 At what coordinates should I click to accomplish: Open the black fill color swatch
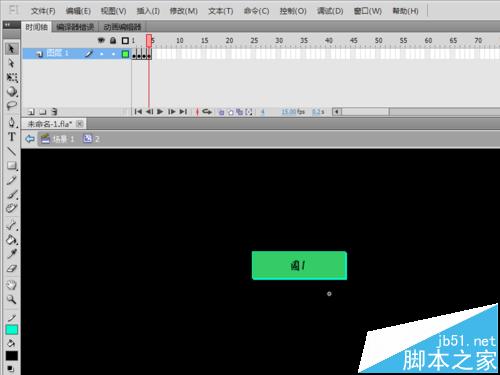tap(12, 356)
